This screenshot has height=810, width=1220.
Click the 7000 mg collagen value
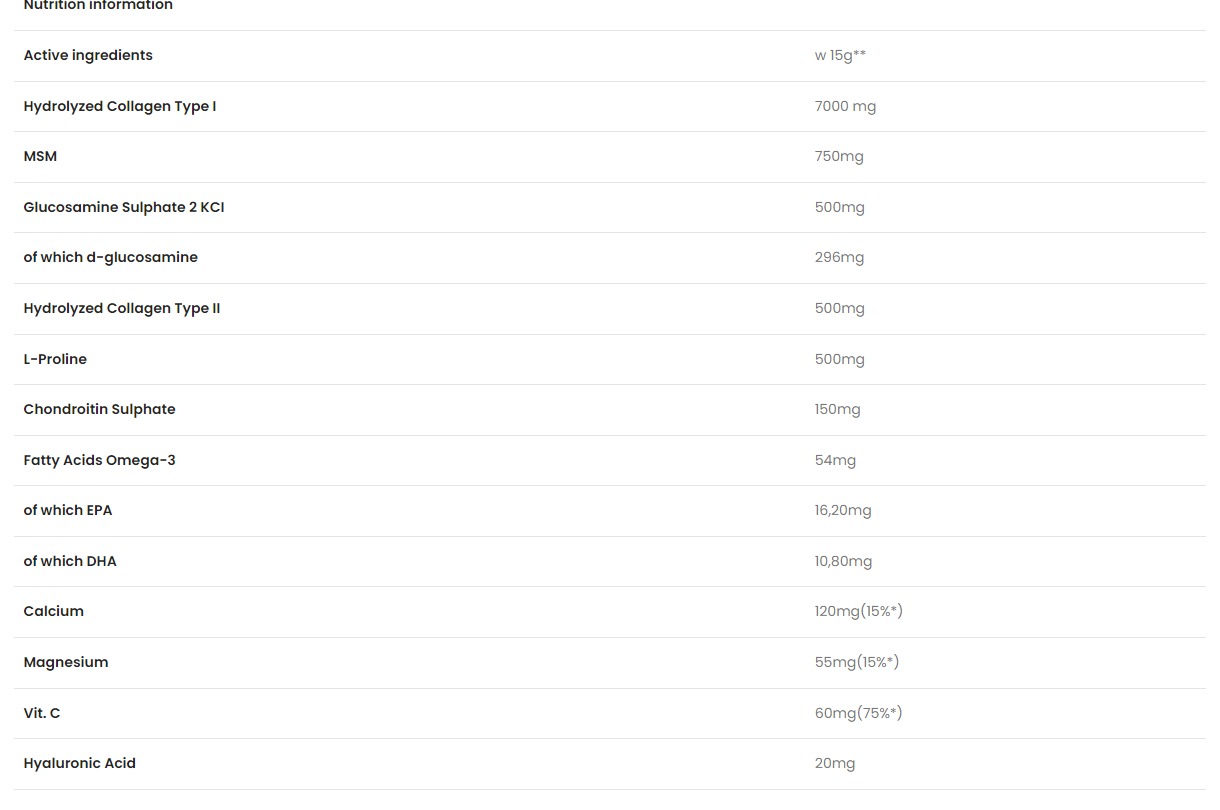pos(845,106)
